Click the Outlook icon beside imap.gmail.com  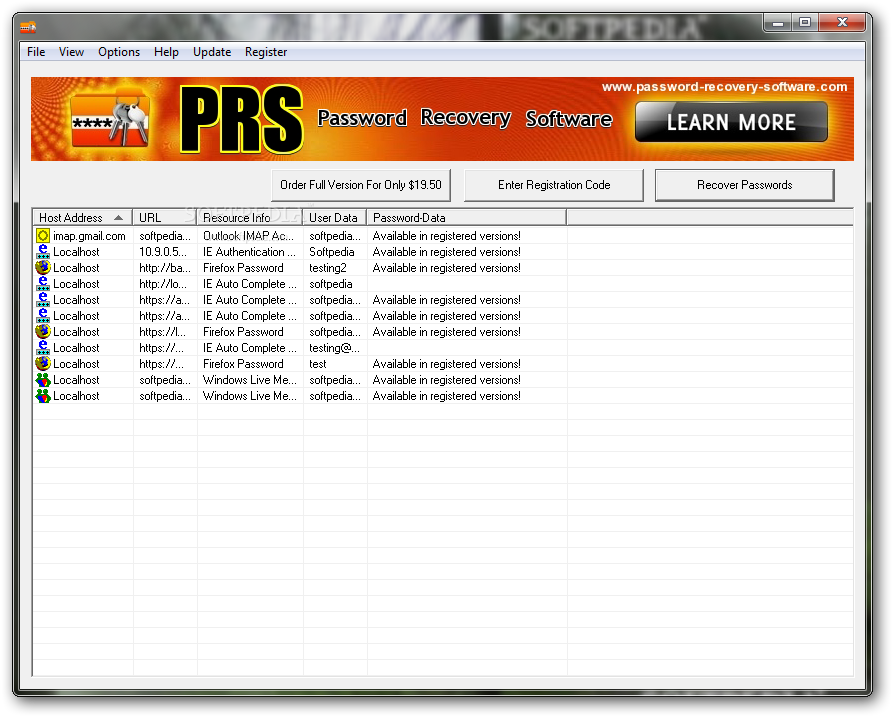(x=43, y=236)
